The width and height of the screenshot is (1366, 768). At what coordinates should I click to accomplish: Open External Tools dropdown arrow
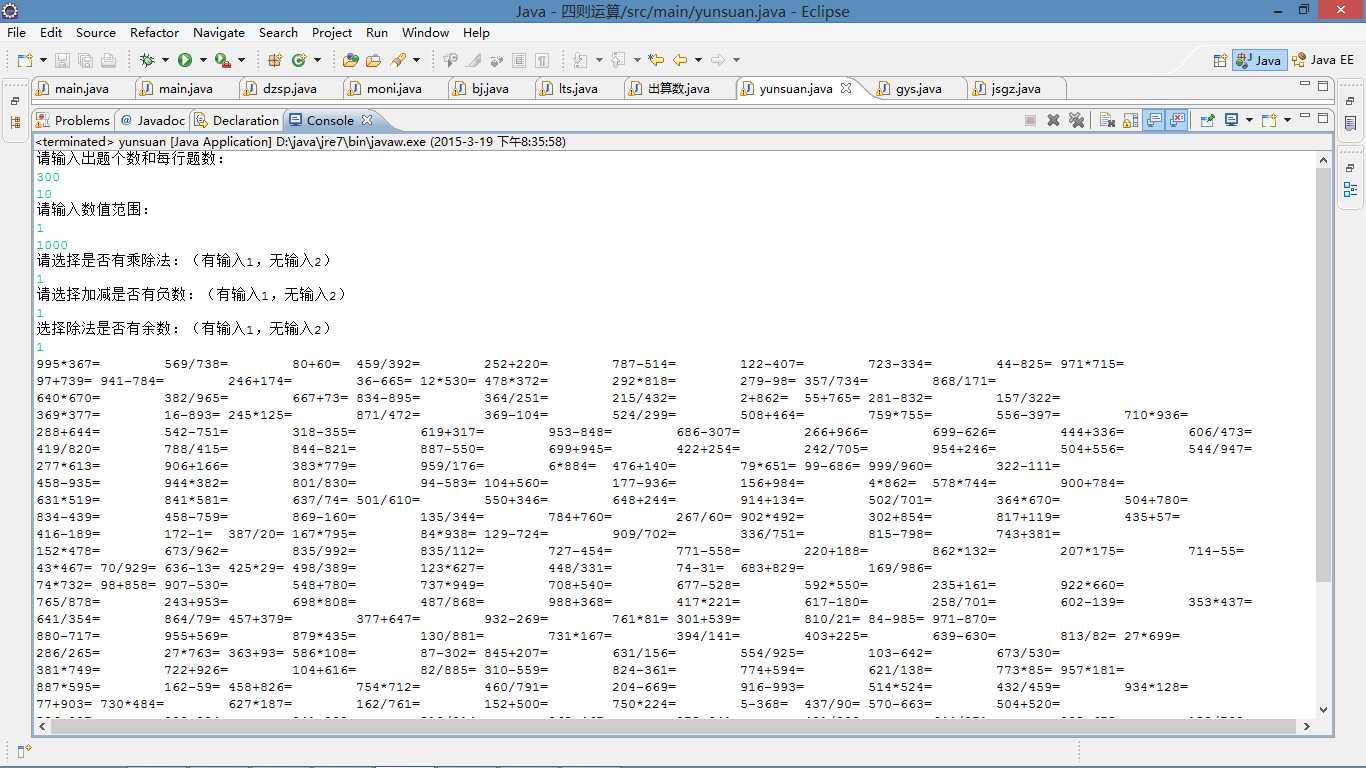[x=240, y=60]
